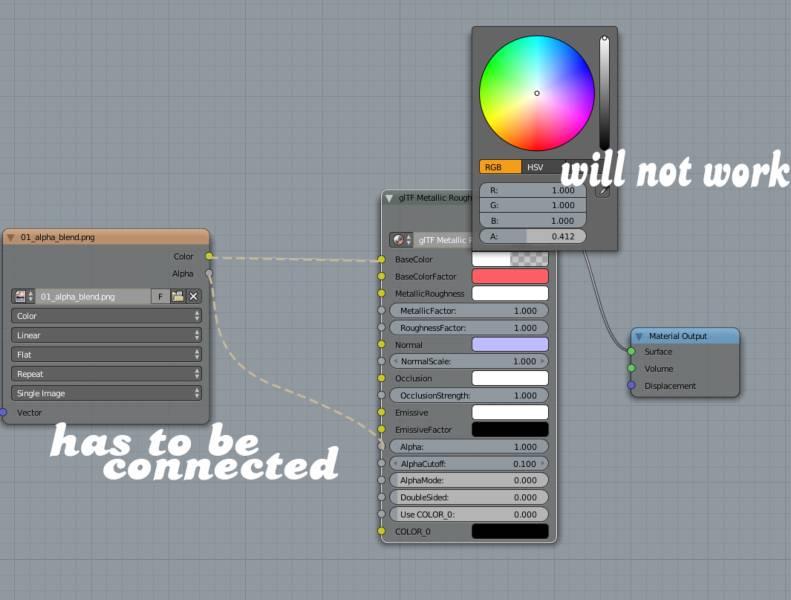Click the red BaseColorFactor swatch
The height and width of the screenshot is (600, 791).
(510, 277)
